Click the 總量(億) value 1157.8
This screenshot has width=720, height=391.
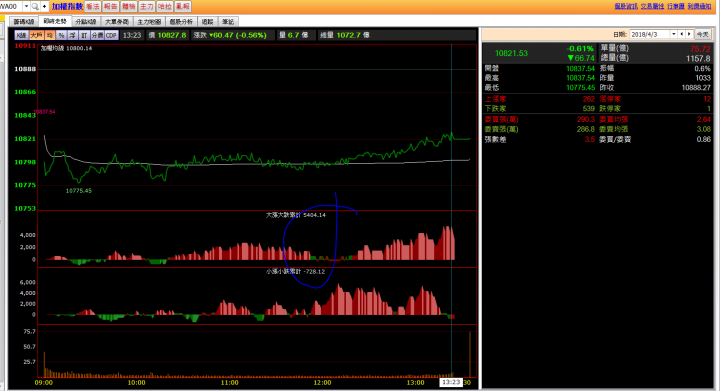pyautogui.click(x=698, y=59)
